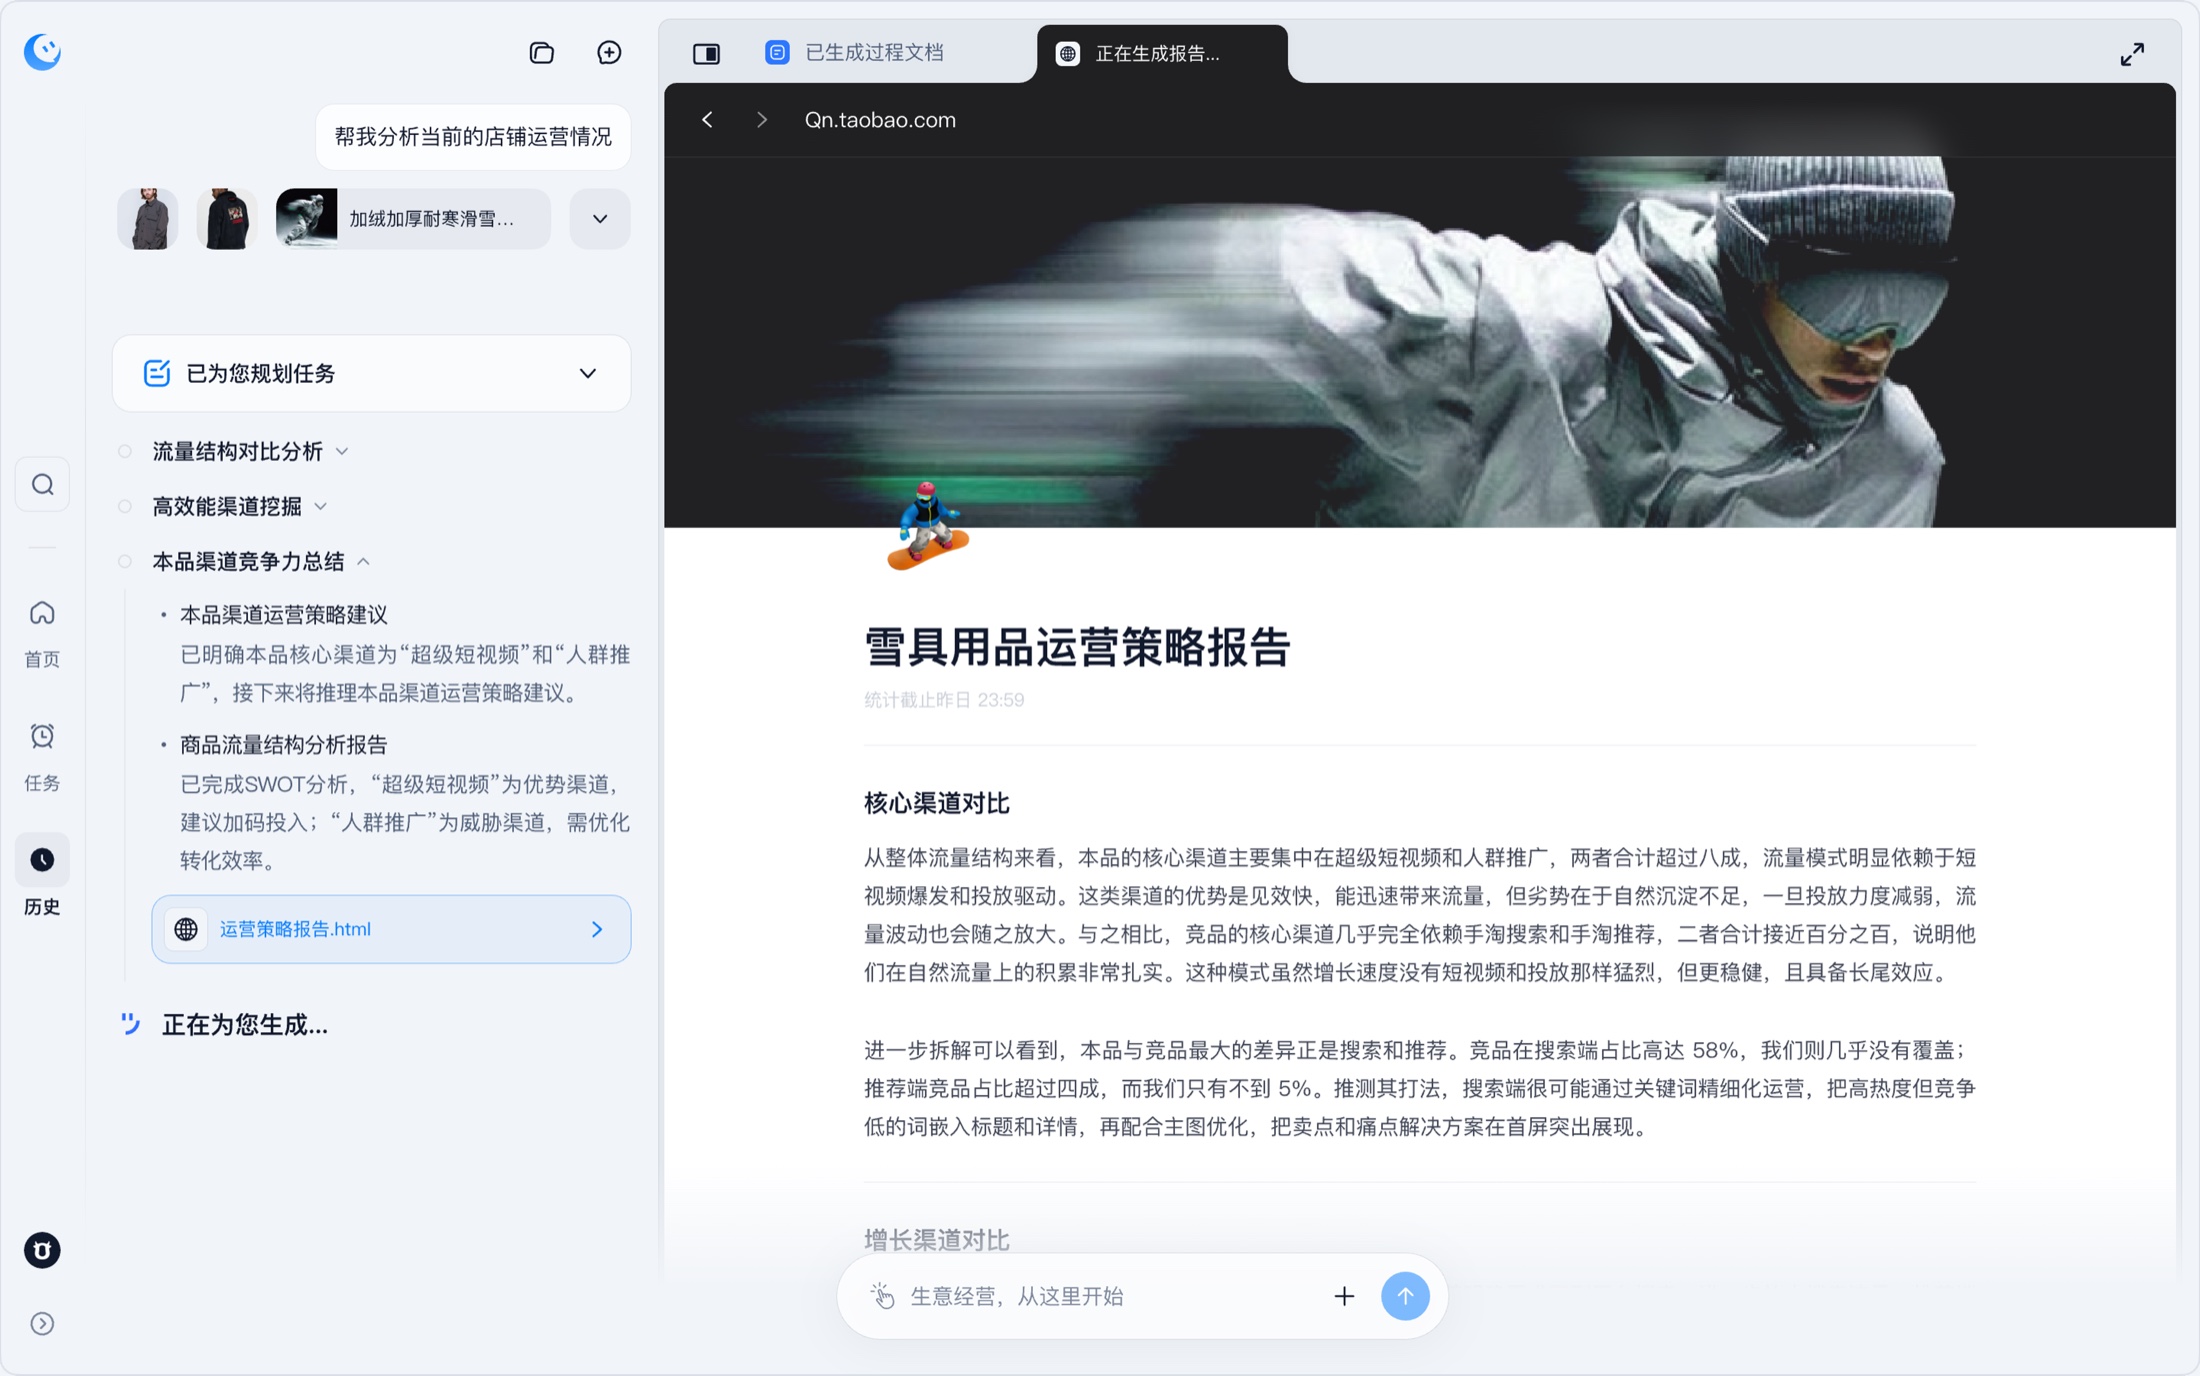Screen dimensions: 2200x1376
Task: Click the snowboarder emoji page icon
Action: (927, 525)
